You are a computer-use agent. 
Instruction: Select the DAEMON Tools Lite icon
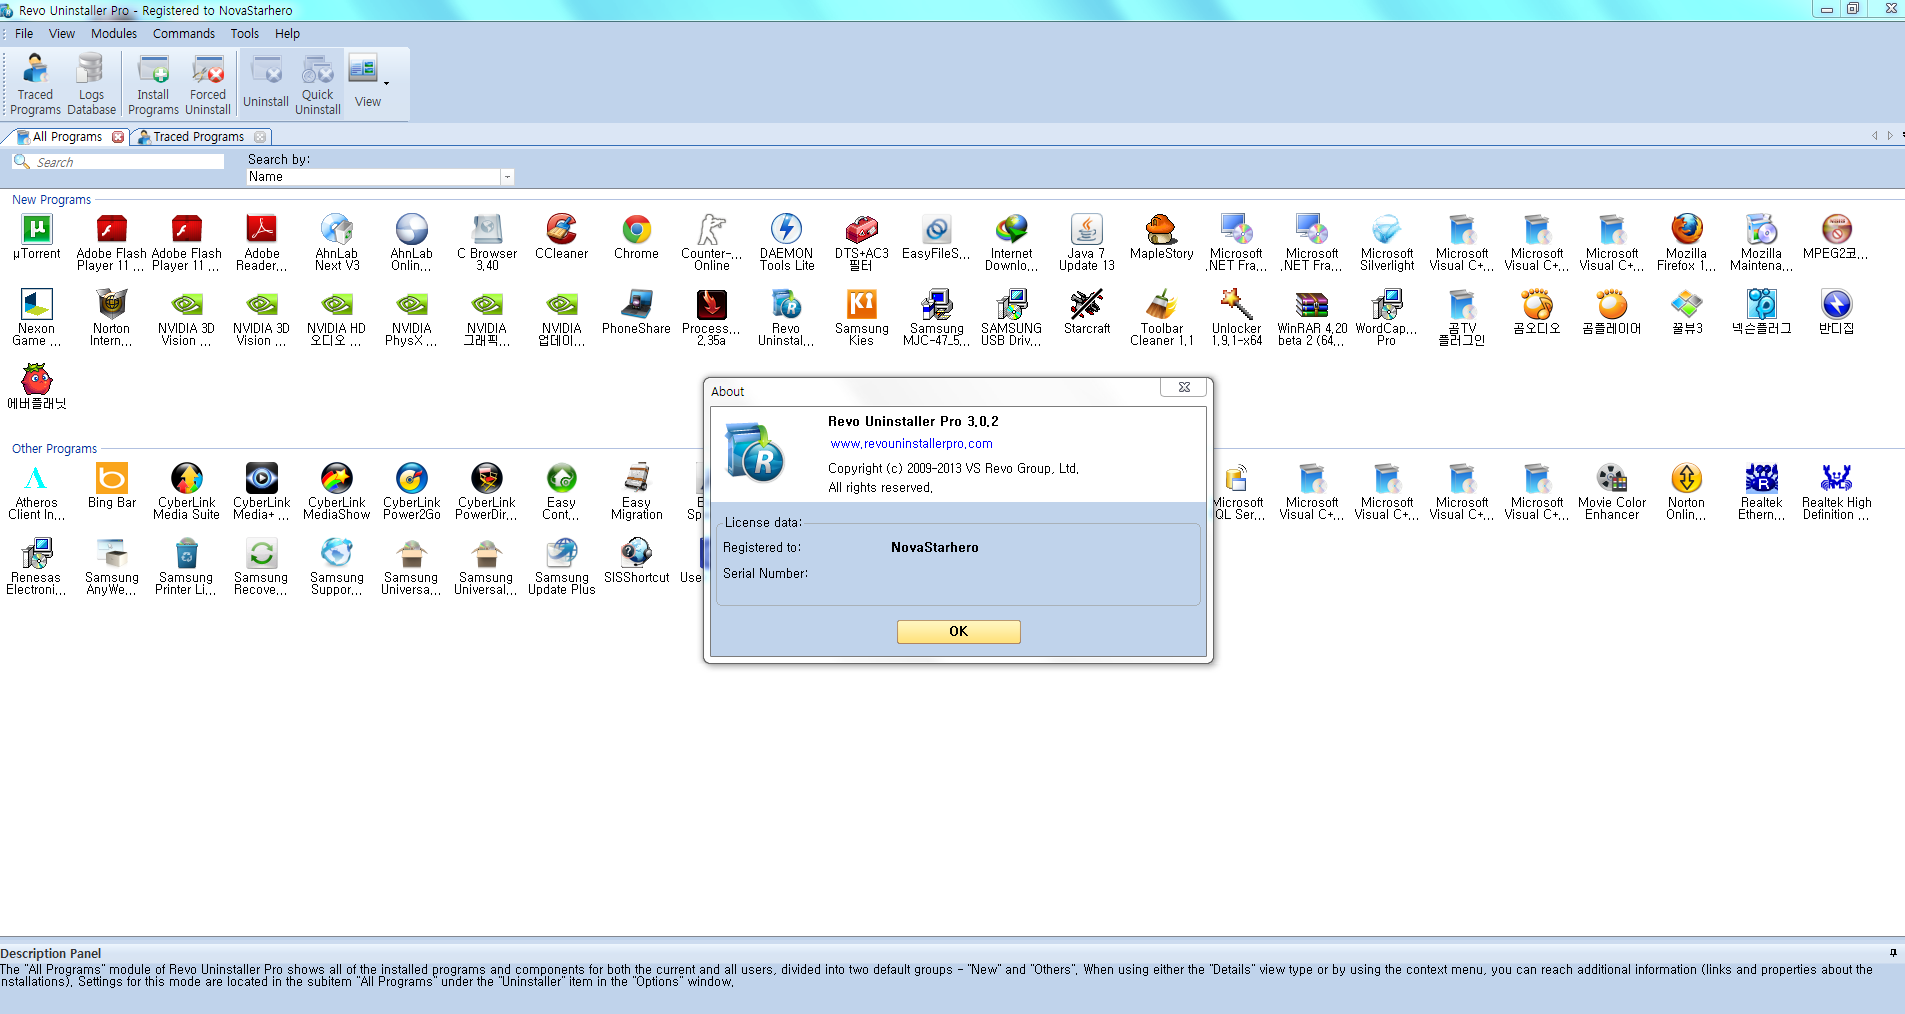pyautogui.click(x=787, y=242)
